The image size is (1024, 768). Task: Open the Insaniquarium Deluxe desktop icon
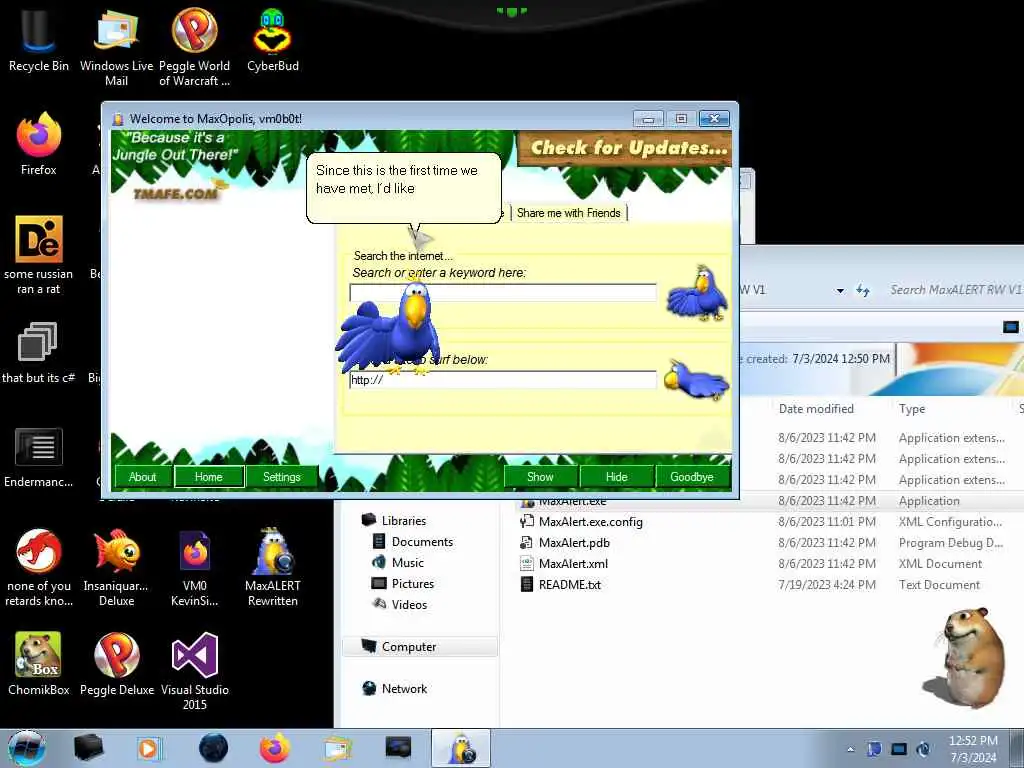[x=116, y=567]
